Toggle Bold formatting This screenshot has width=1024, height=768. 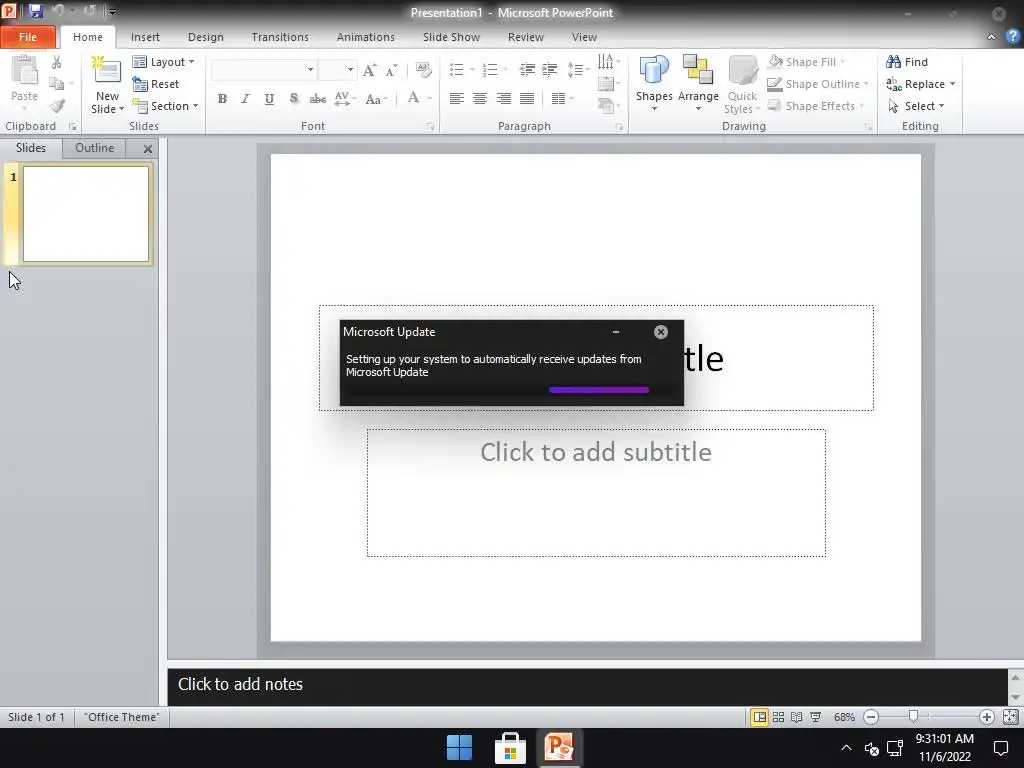click(222, 99)
